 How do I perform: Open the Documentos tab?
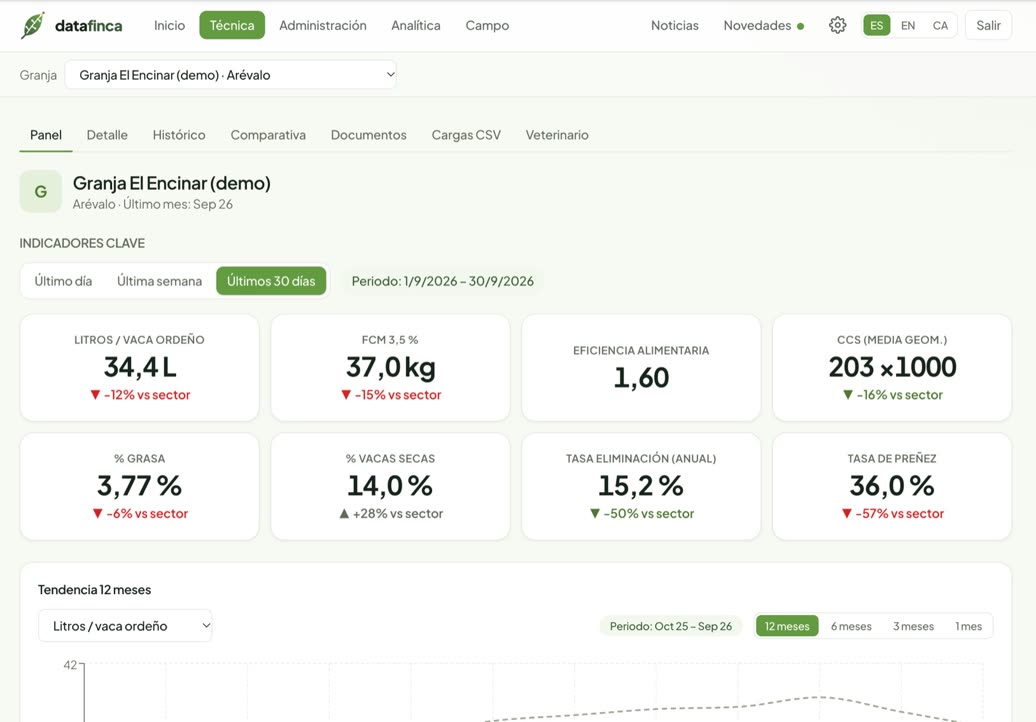(369, 135)
